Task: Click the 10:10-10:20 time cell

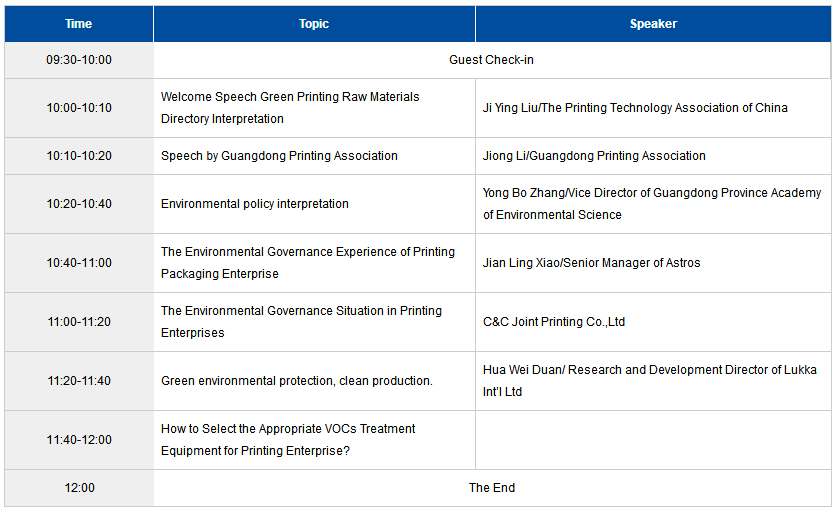Action: click(79, 156)
